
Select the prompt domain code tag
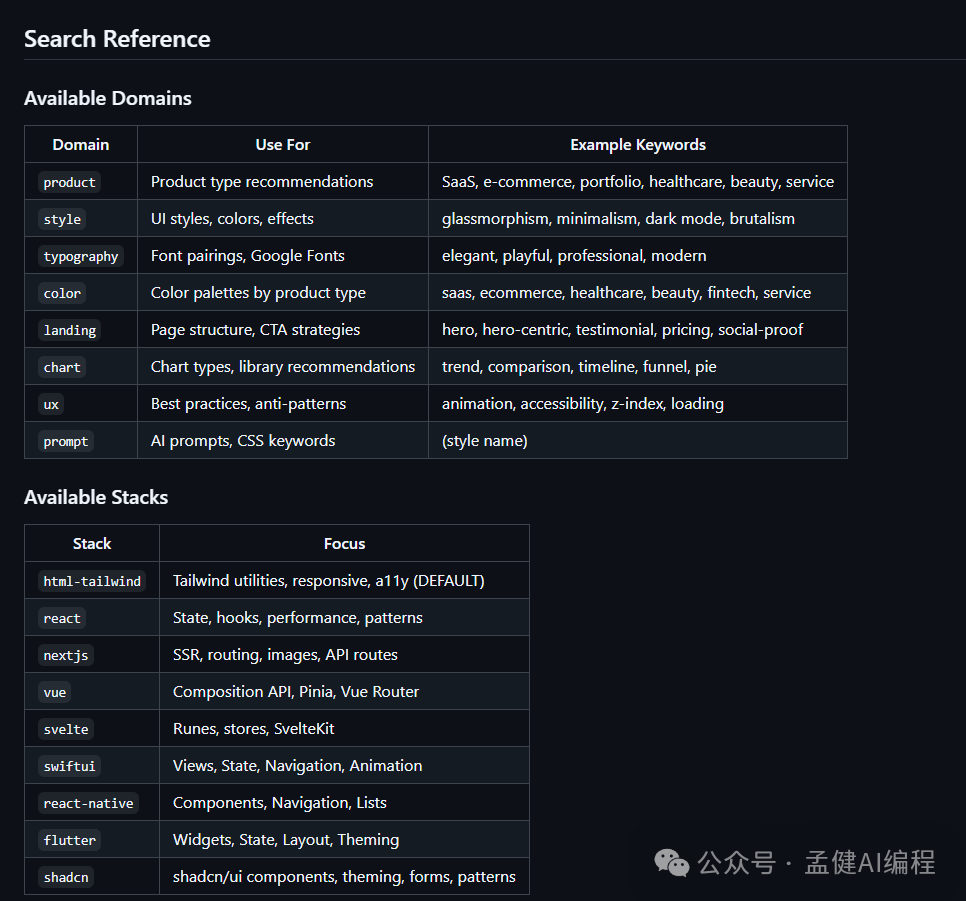point(66,441)
